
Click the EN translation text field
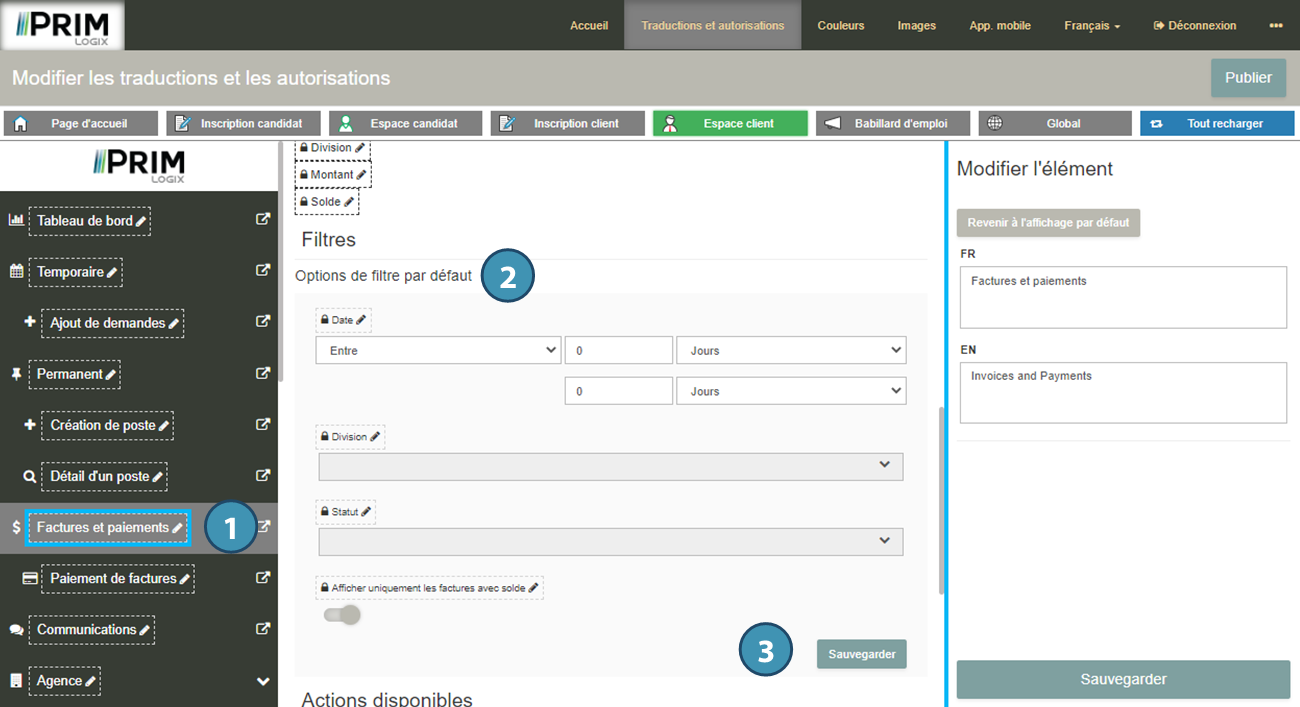coord(1122,392)
